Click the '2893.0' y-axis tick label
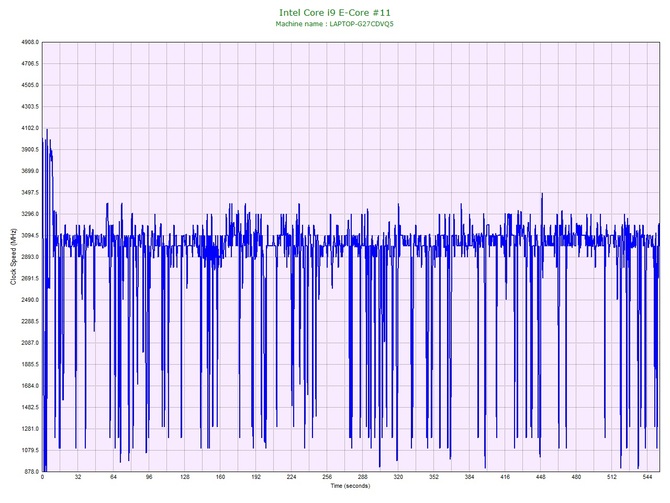 [x=30, y=257]
